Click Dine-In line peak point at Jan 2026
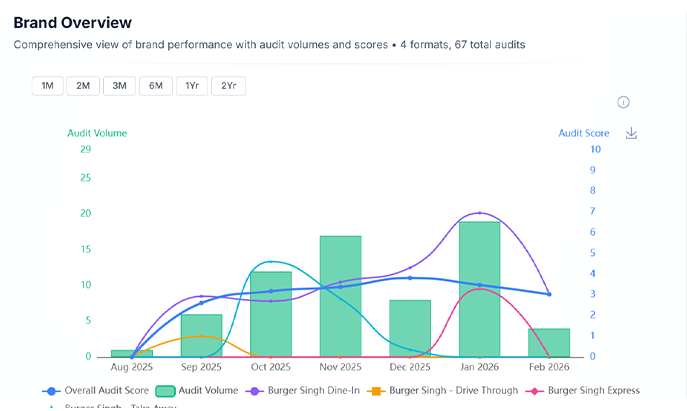687x411 pixels. (480, 213)
